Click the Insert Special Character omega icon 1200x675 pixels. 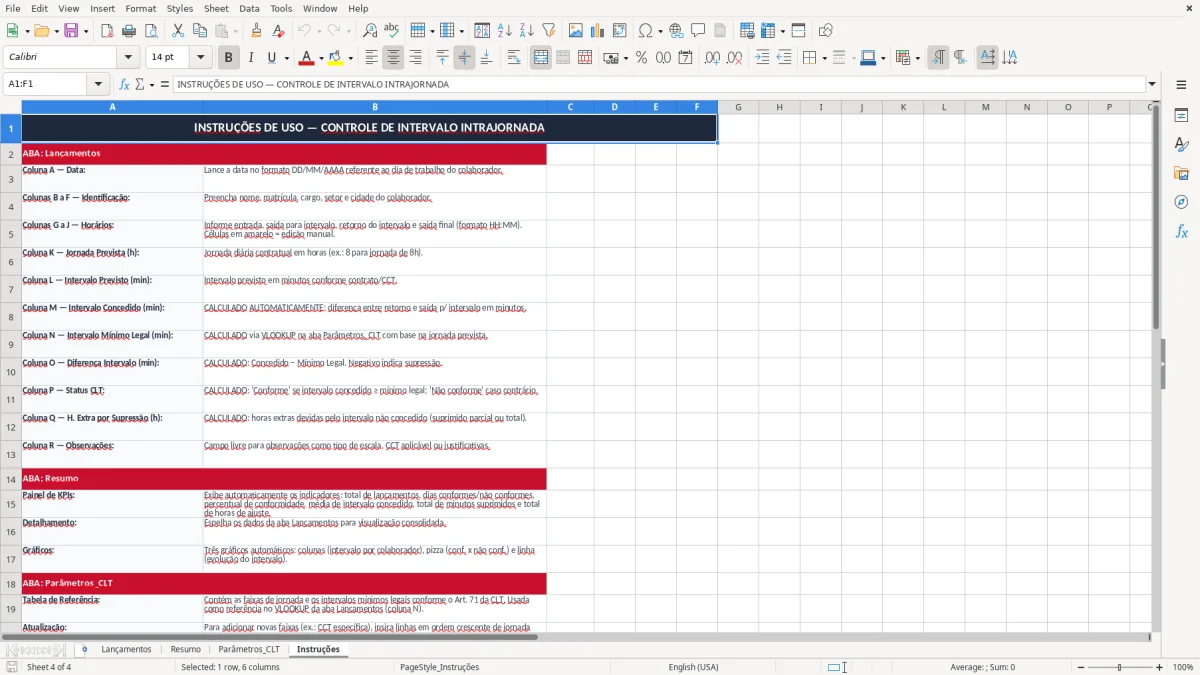pyautogui.click(x=645, y=31)
